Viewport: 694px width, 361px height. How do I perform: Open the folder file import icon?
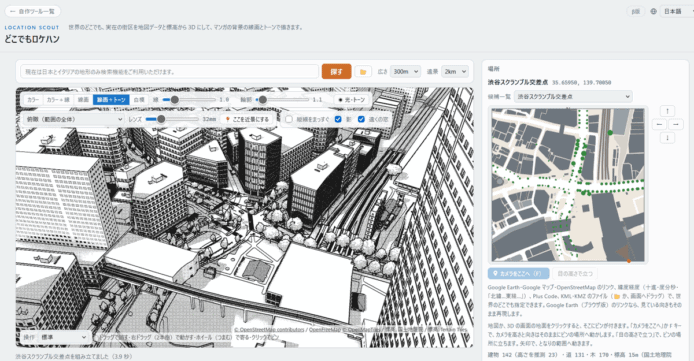(x=363, y=72)
